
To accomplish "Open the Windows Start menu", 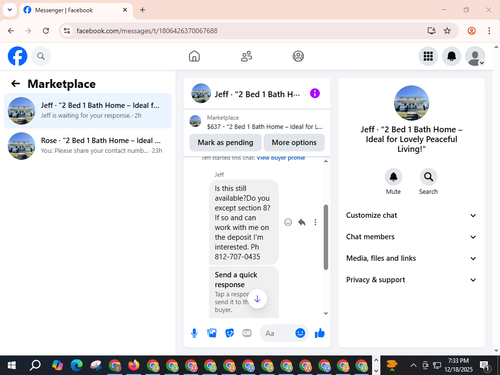I will (12, 366).
